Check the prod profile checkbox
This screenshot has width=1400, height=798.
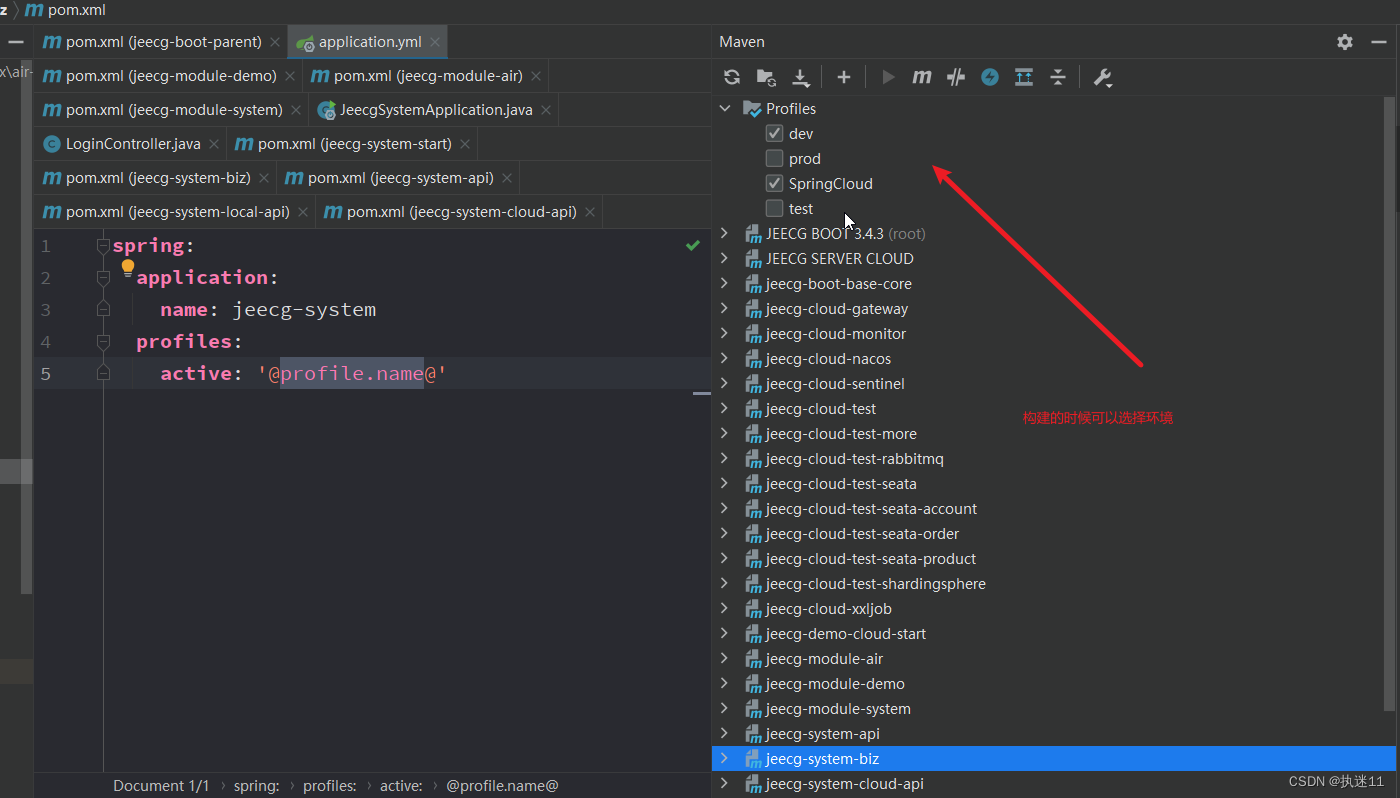774,158
